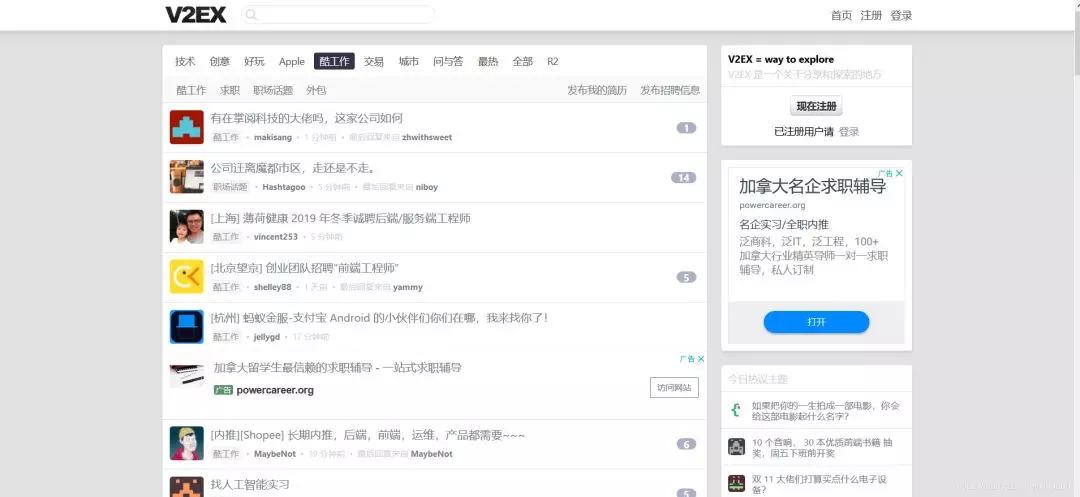This screenshot has height=497, width=1080.
Task: Switch to the 全部 tab
Action: coord(522,61)
